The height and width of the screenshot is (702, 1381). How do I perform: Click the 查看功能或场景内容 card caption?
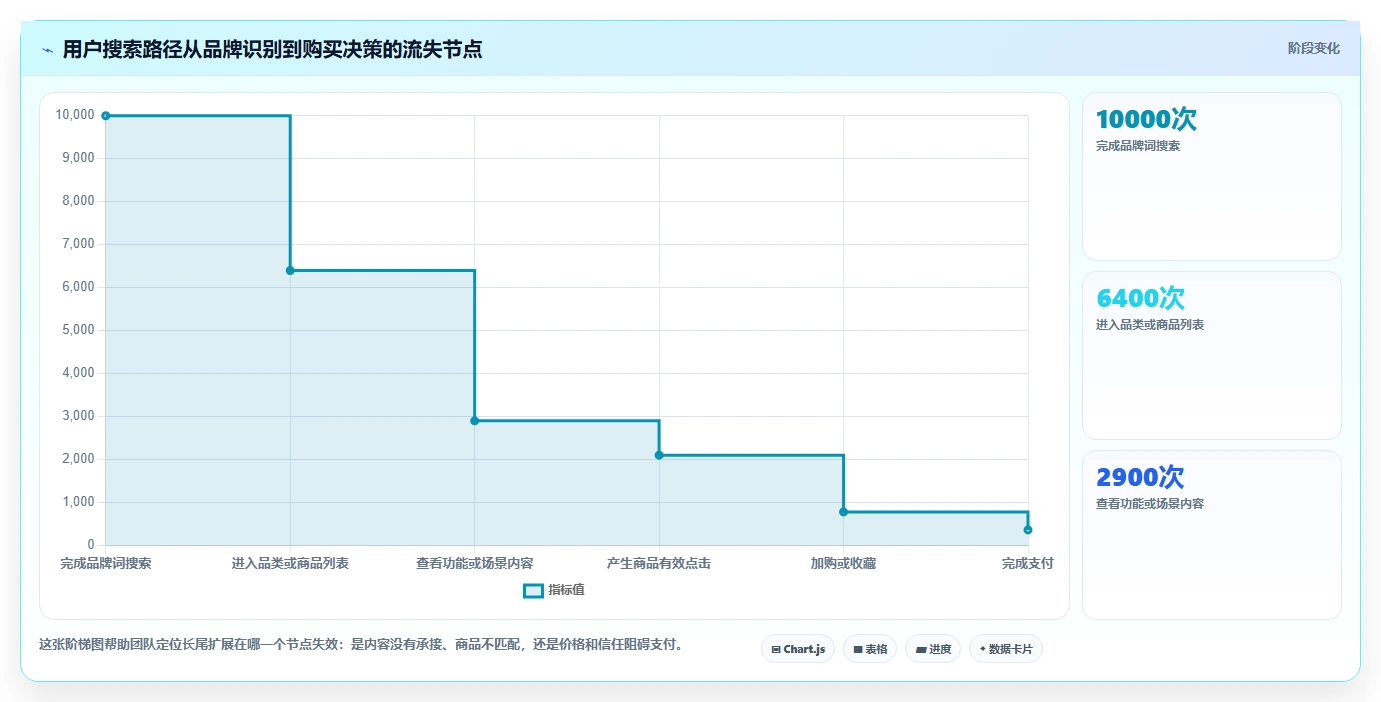(x=1150, y=504)
